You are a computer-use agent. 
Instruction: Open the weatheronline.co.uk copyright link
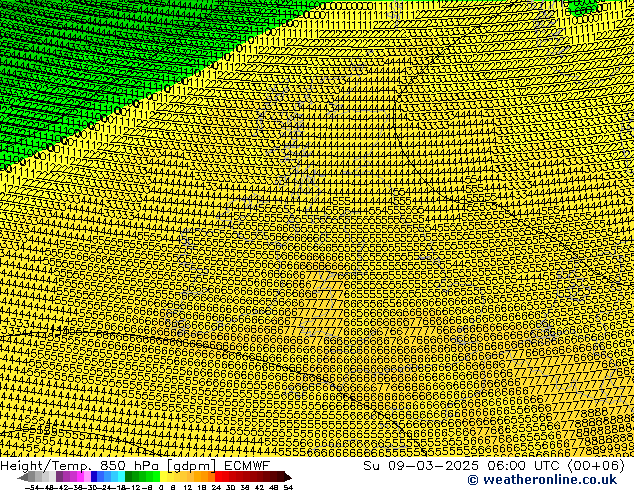point(542,480)
